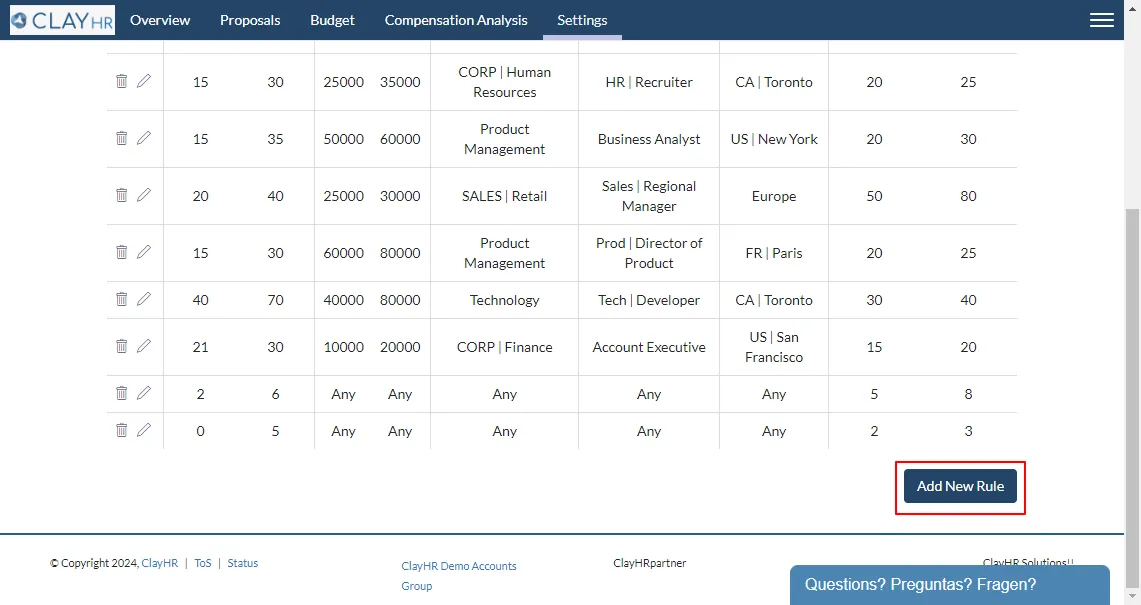Click the Tech | Developer cell
This screenshot has height=605, width=1141.
tap(648, 300)
